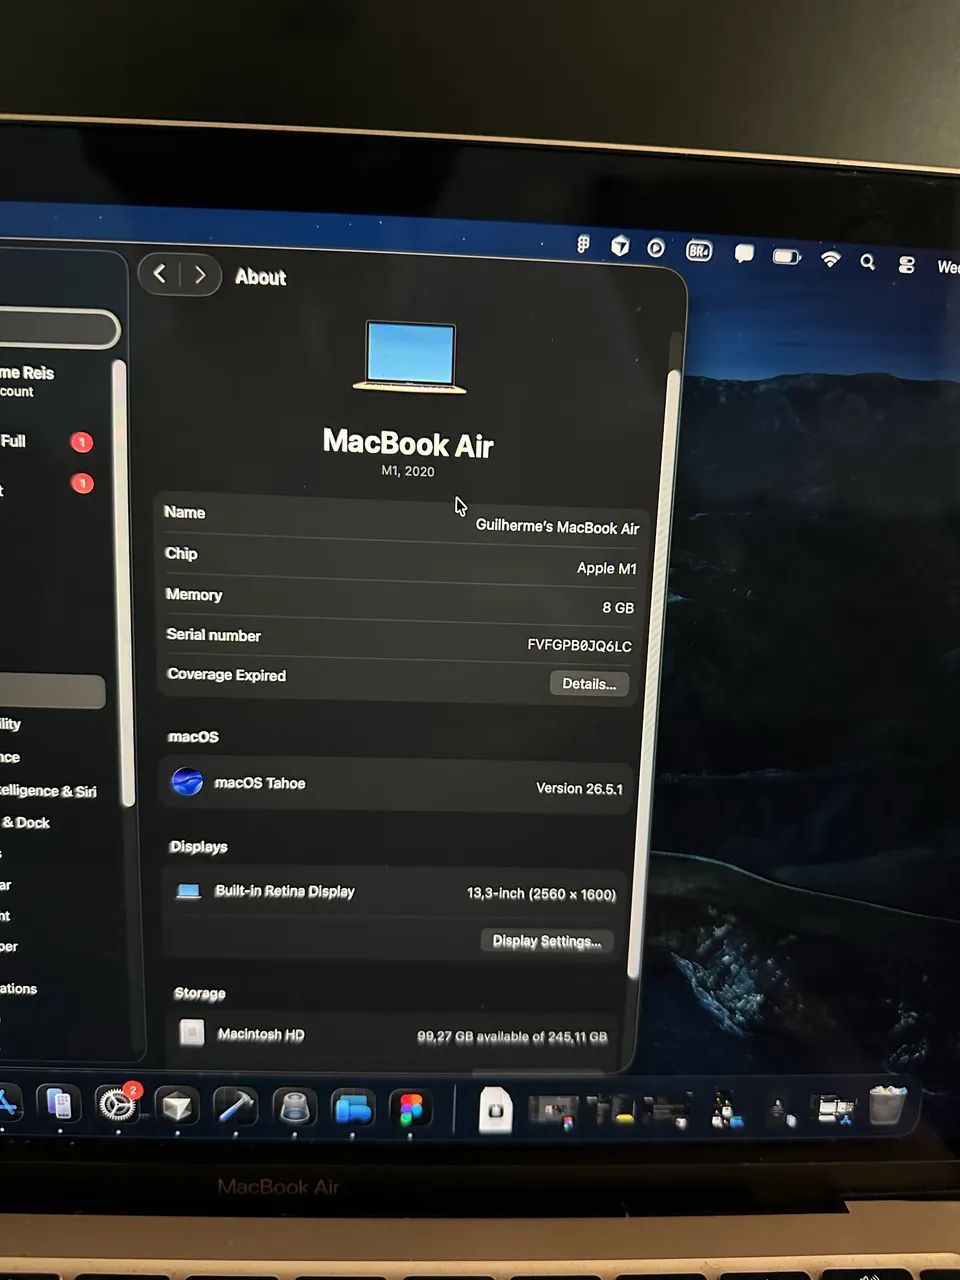
Task: Open the white document icon in Dock
Action: click(x=496, y=1110)
